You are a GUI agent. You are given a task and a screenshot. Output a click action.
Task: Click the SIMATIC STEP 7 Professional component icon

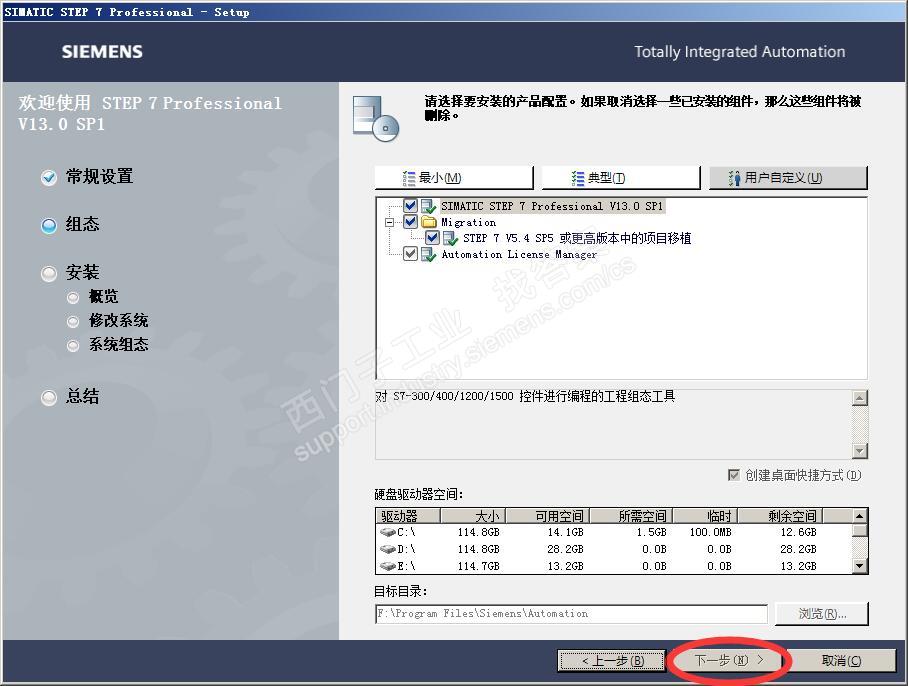point(429,206)
